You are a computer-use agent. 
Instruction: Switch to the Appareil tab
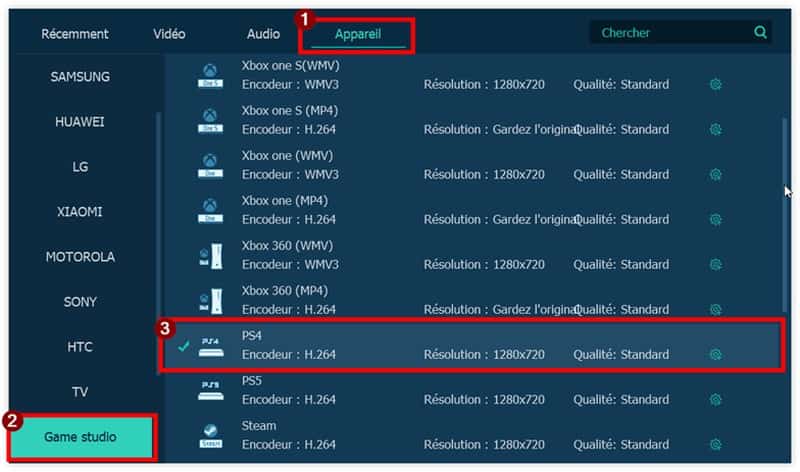click(x=358, y=34)
